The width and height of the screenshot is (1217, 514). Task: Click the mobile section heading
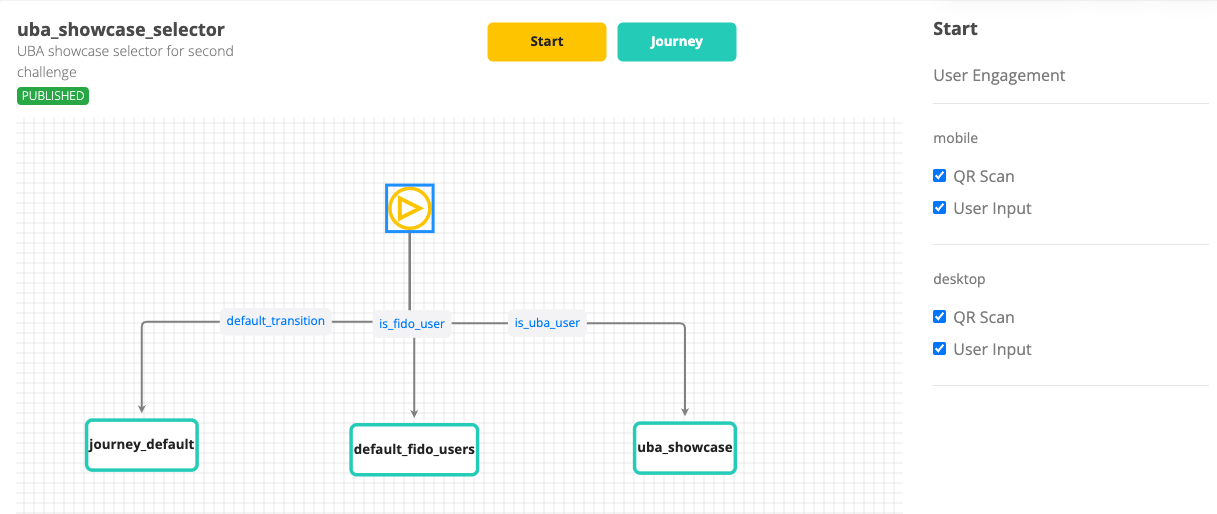(x=955, y=138)
